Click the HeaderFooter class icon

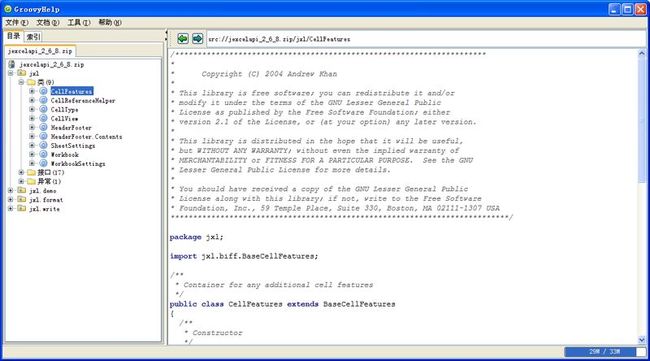(43, 127)
